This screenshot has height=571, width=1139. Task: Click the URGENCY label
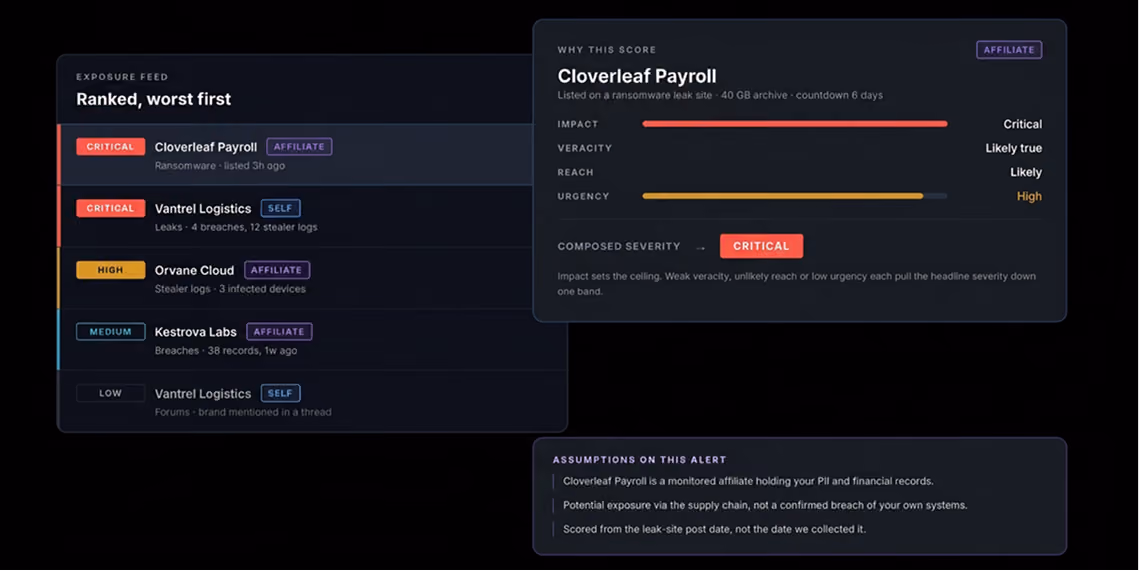(x=583, y=196)
